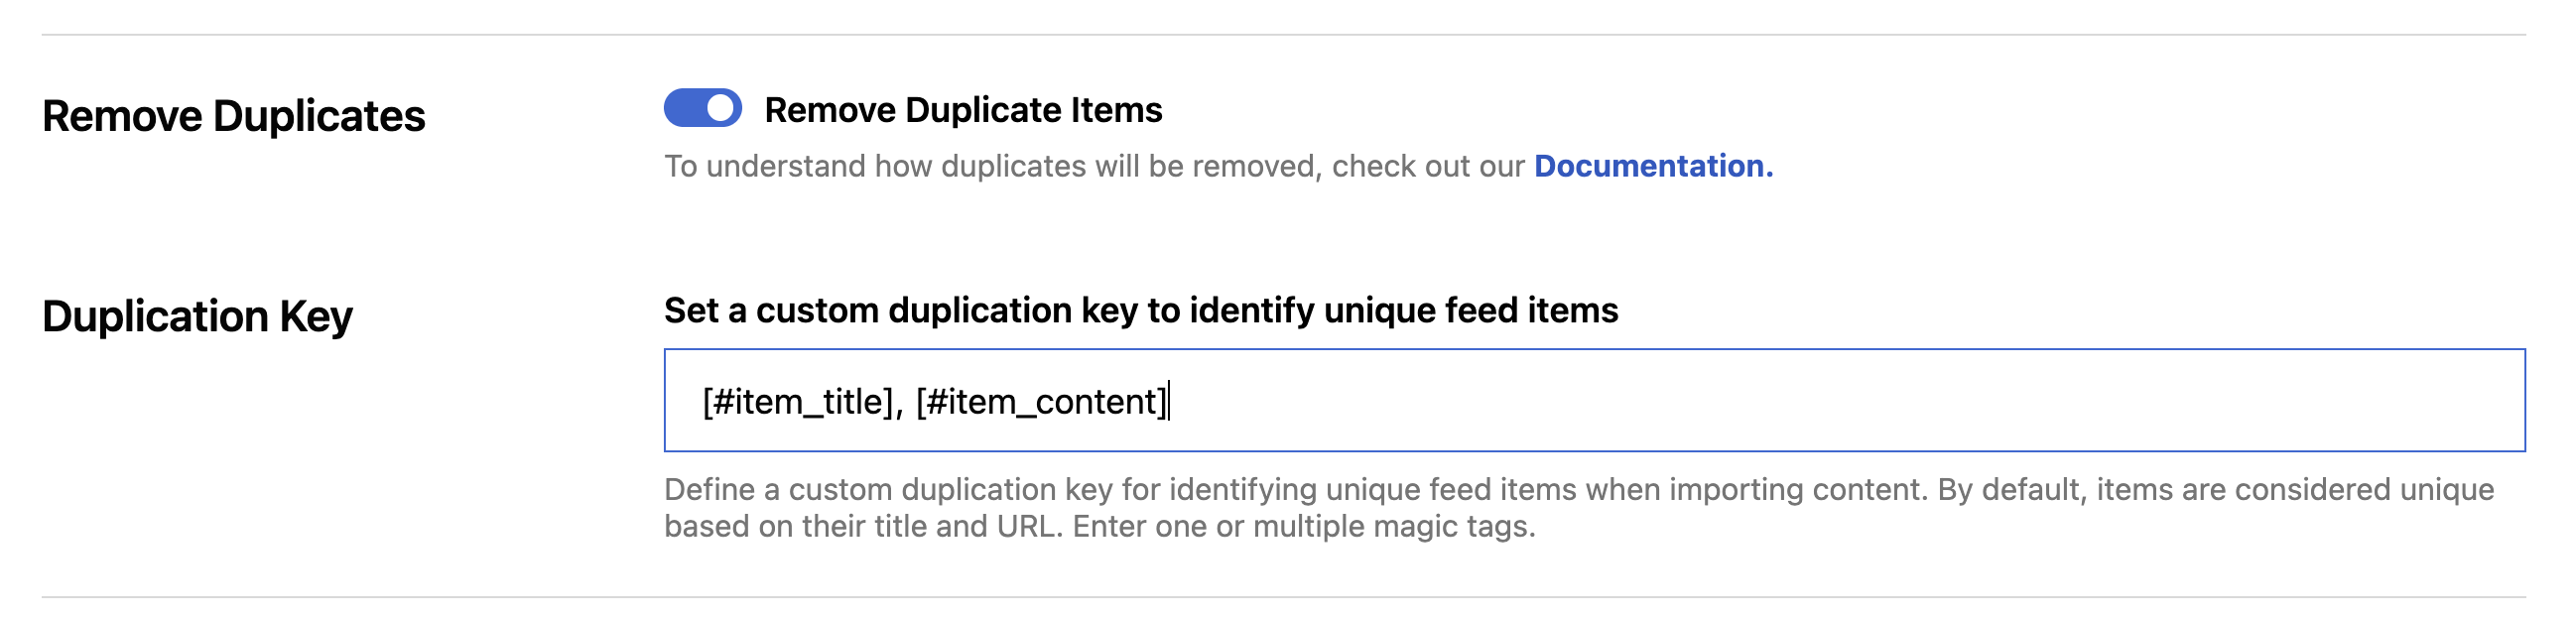
Task: Click the "based on their title and URL" text
Action: click(x=860, y=527)
